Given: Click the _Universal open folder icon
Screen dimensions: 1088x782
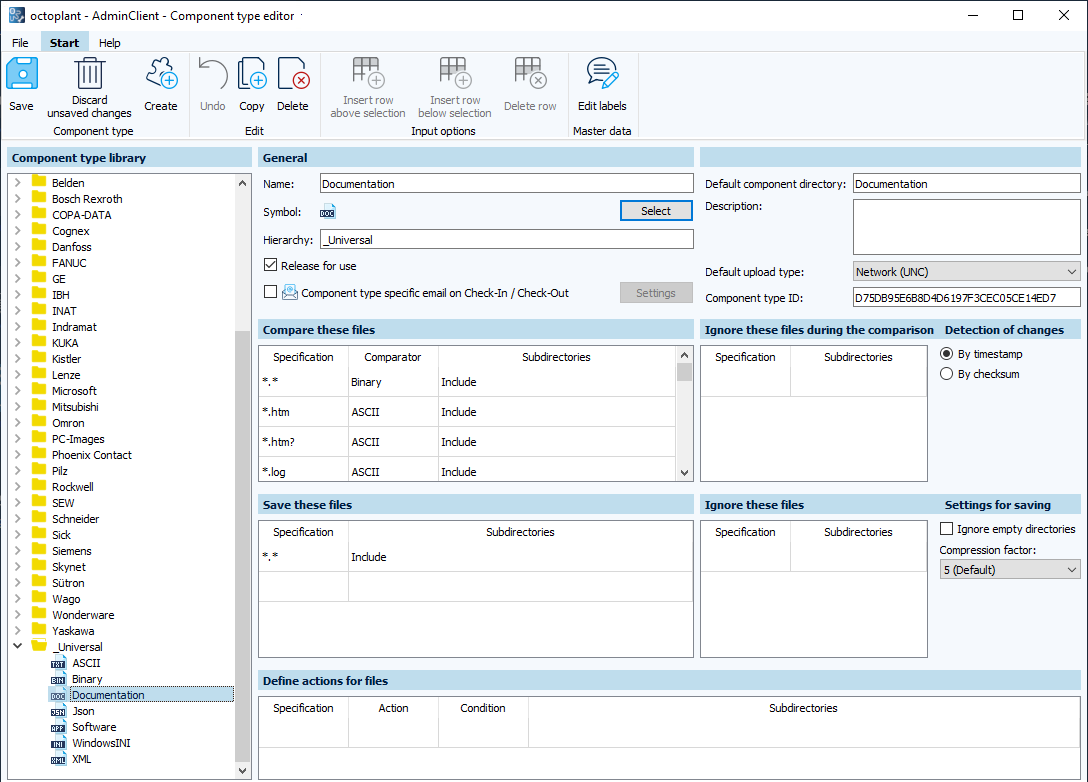Looking at the screenshot, I should coord(39,647).
